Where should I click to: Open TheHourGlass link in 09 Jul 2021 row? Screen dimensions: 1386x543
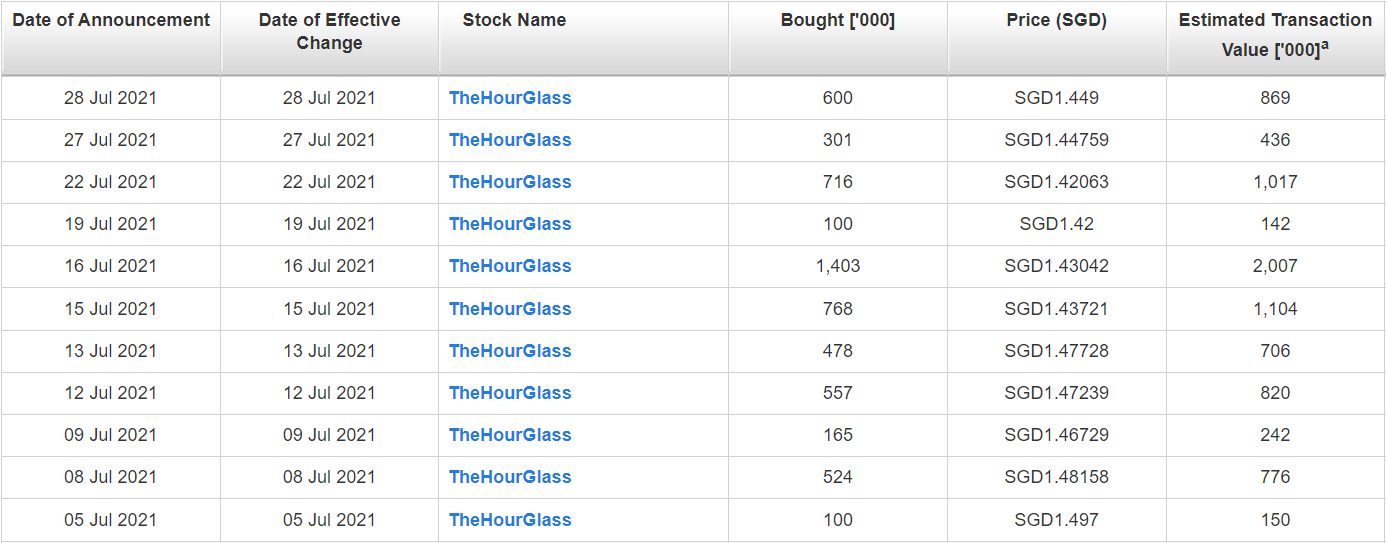510,435
